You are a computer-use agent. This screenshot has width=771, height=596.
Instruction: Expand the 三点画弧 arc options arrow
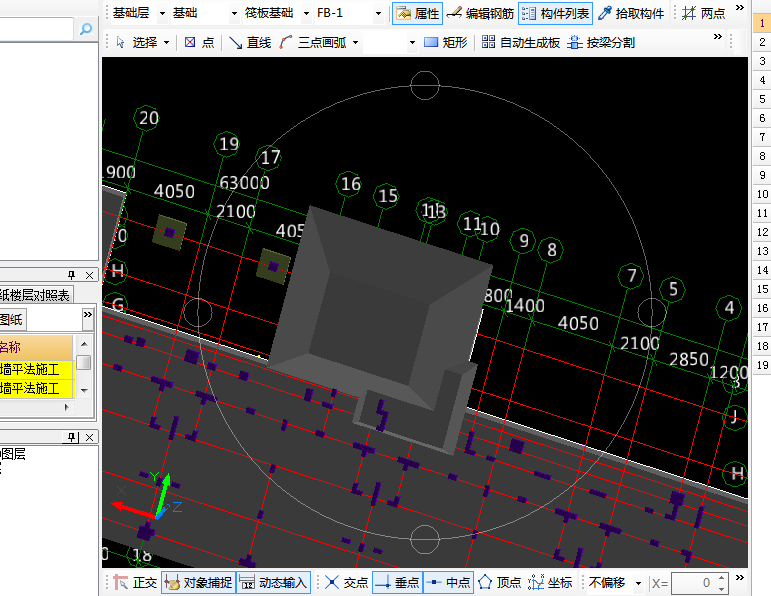(355, 43)
